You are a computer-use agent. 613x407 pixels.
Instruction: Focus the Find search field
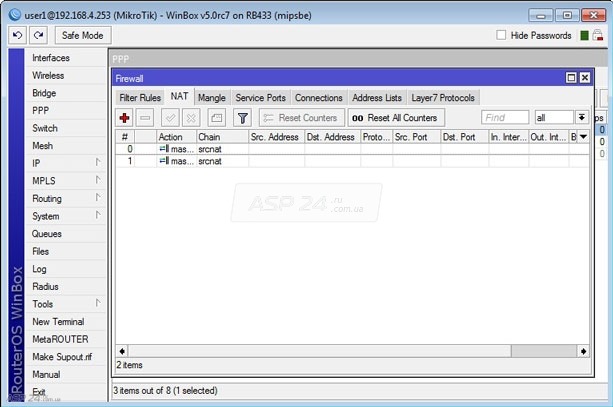coord(505,118)
